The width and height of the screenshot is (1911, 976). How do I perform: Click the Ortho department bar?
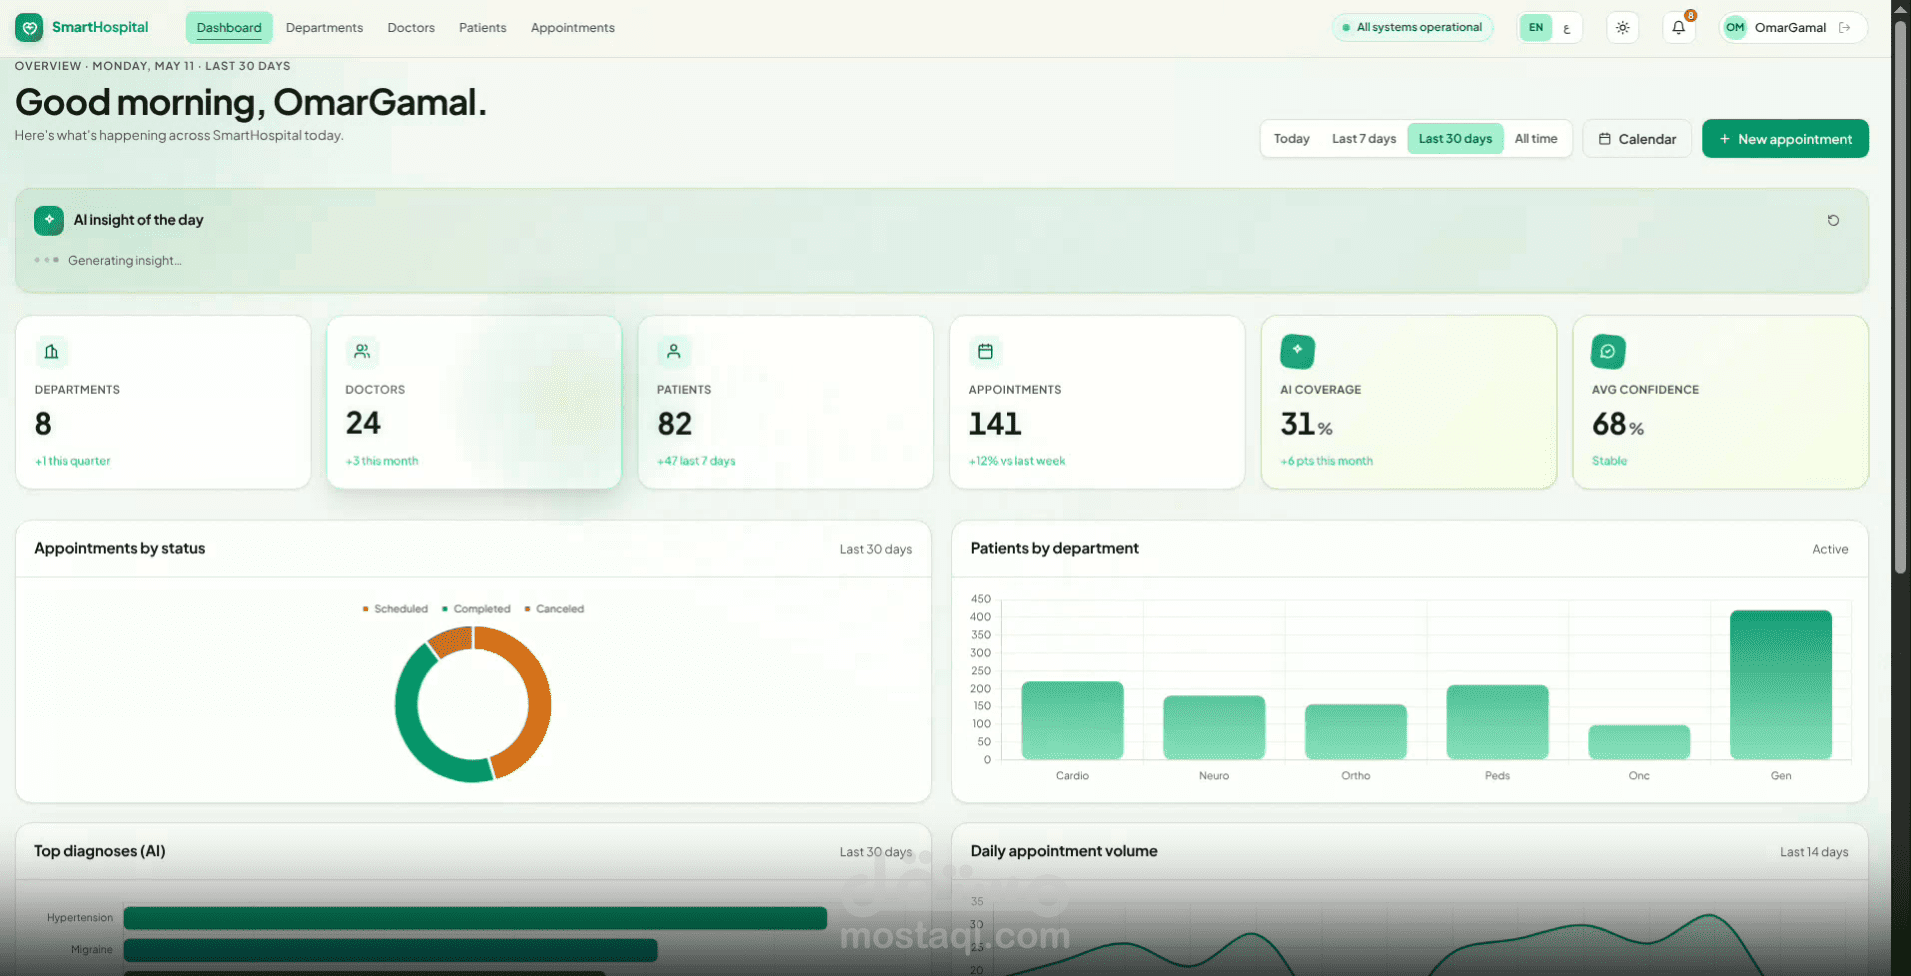pos(1356,732)
